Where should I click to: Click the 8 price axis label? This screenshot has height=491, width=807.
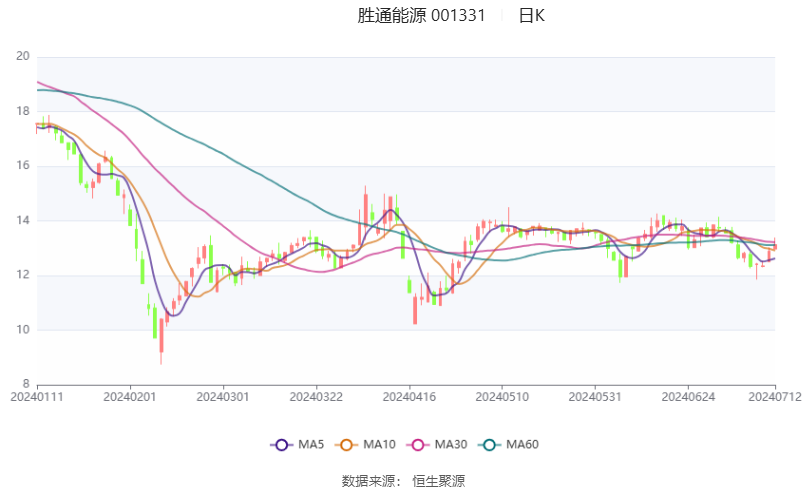(x=26, y=384)
